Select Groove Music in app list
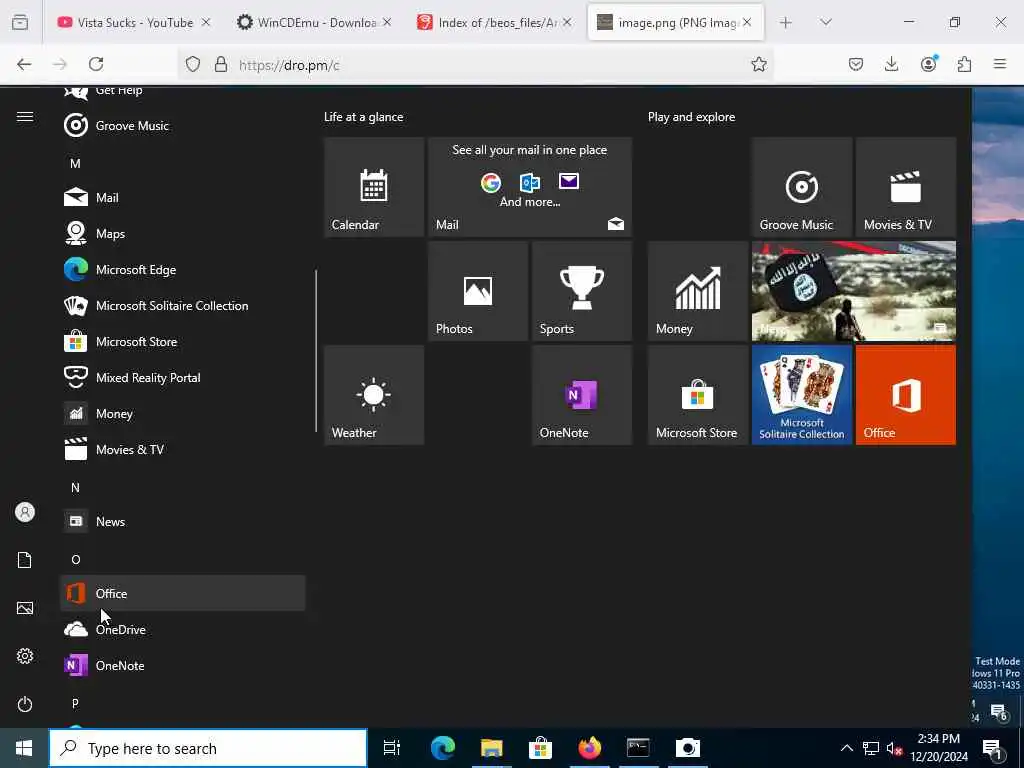Screen dimensions: 1024x768 pos(183,125)
